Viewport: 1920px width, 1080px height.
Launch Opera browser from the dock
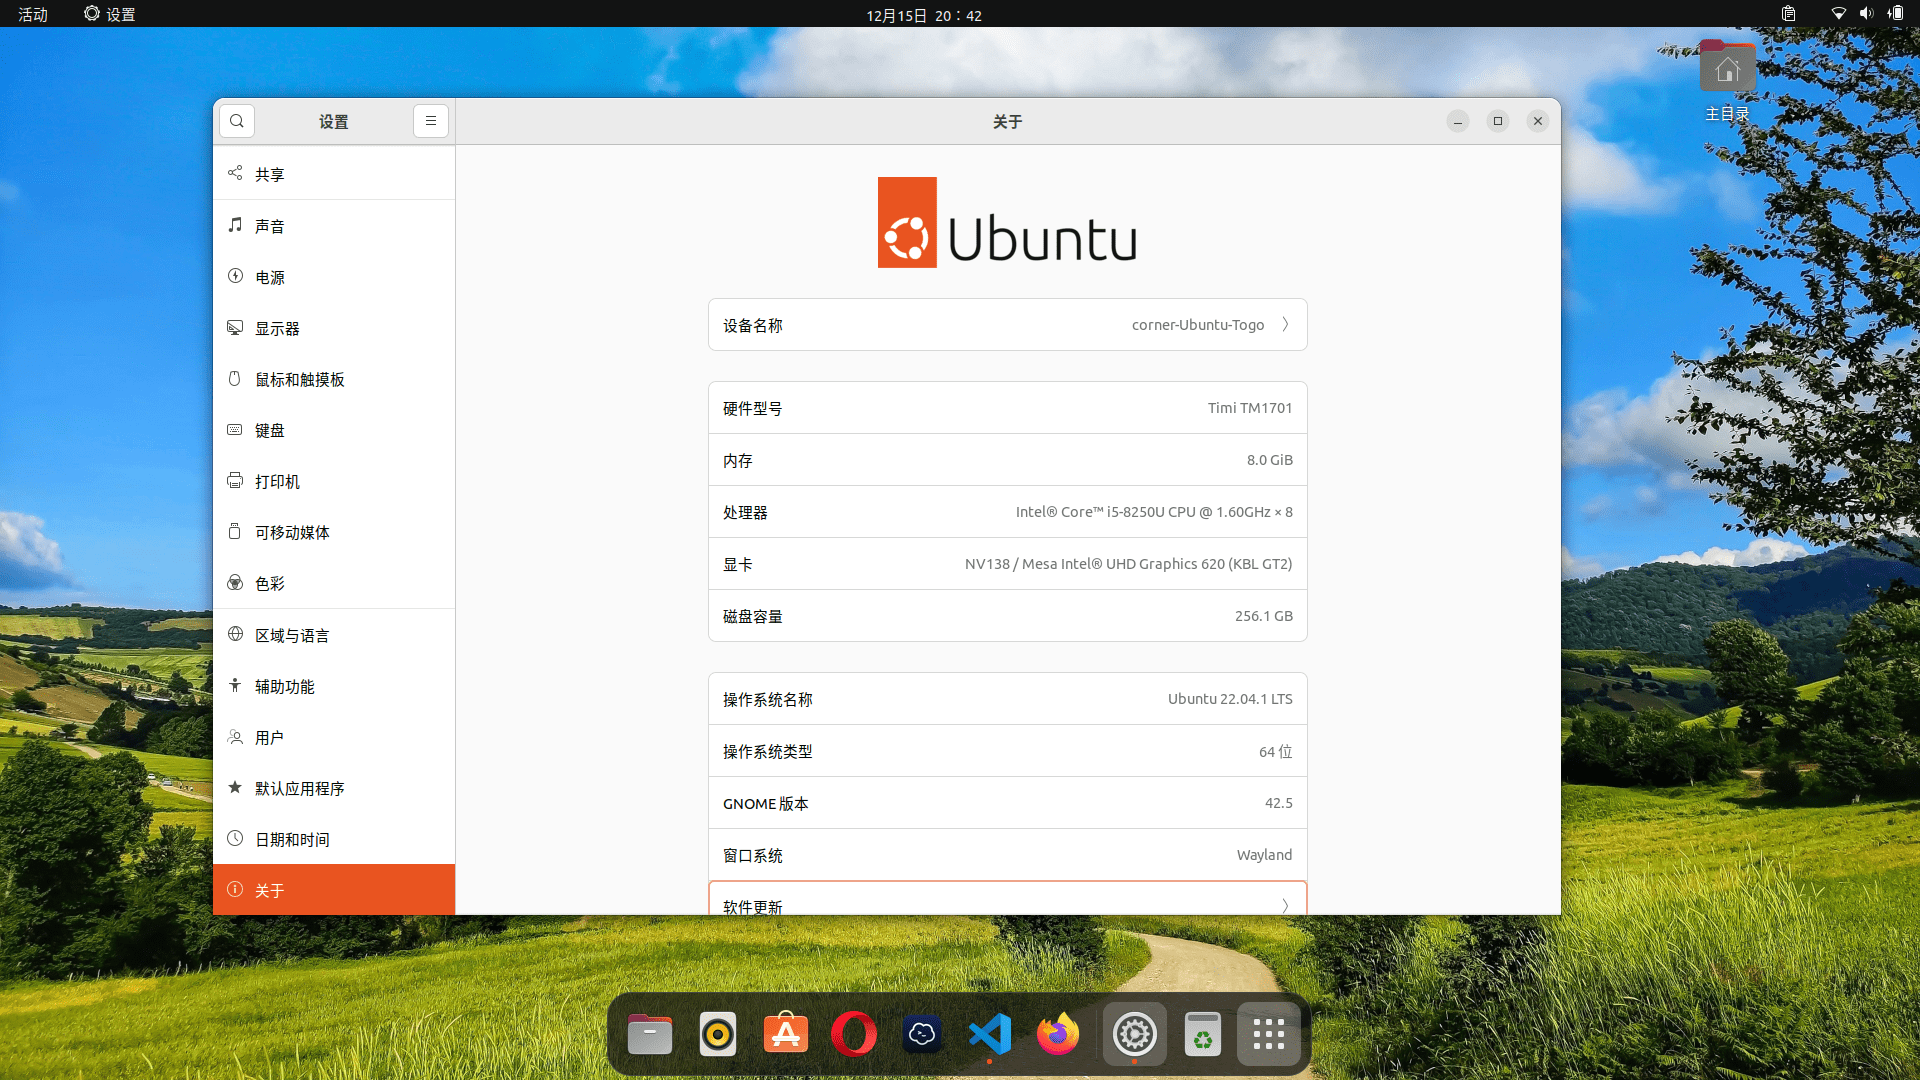(854, 1035)
